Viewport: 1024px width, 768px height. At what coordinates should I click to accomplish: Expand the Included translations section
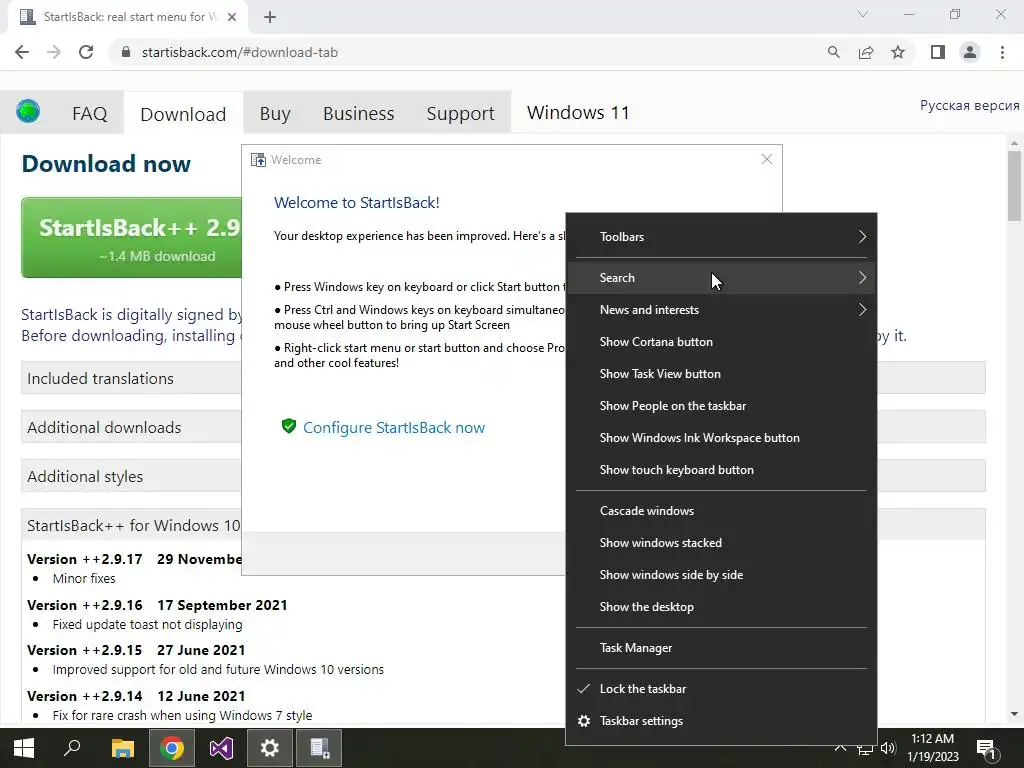pyautogui.click(x=131, y=378)
